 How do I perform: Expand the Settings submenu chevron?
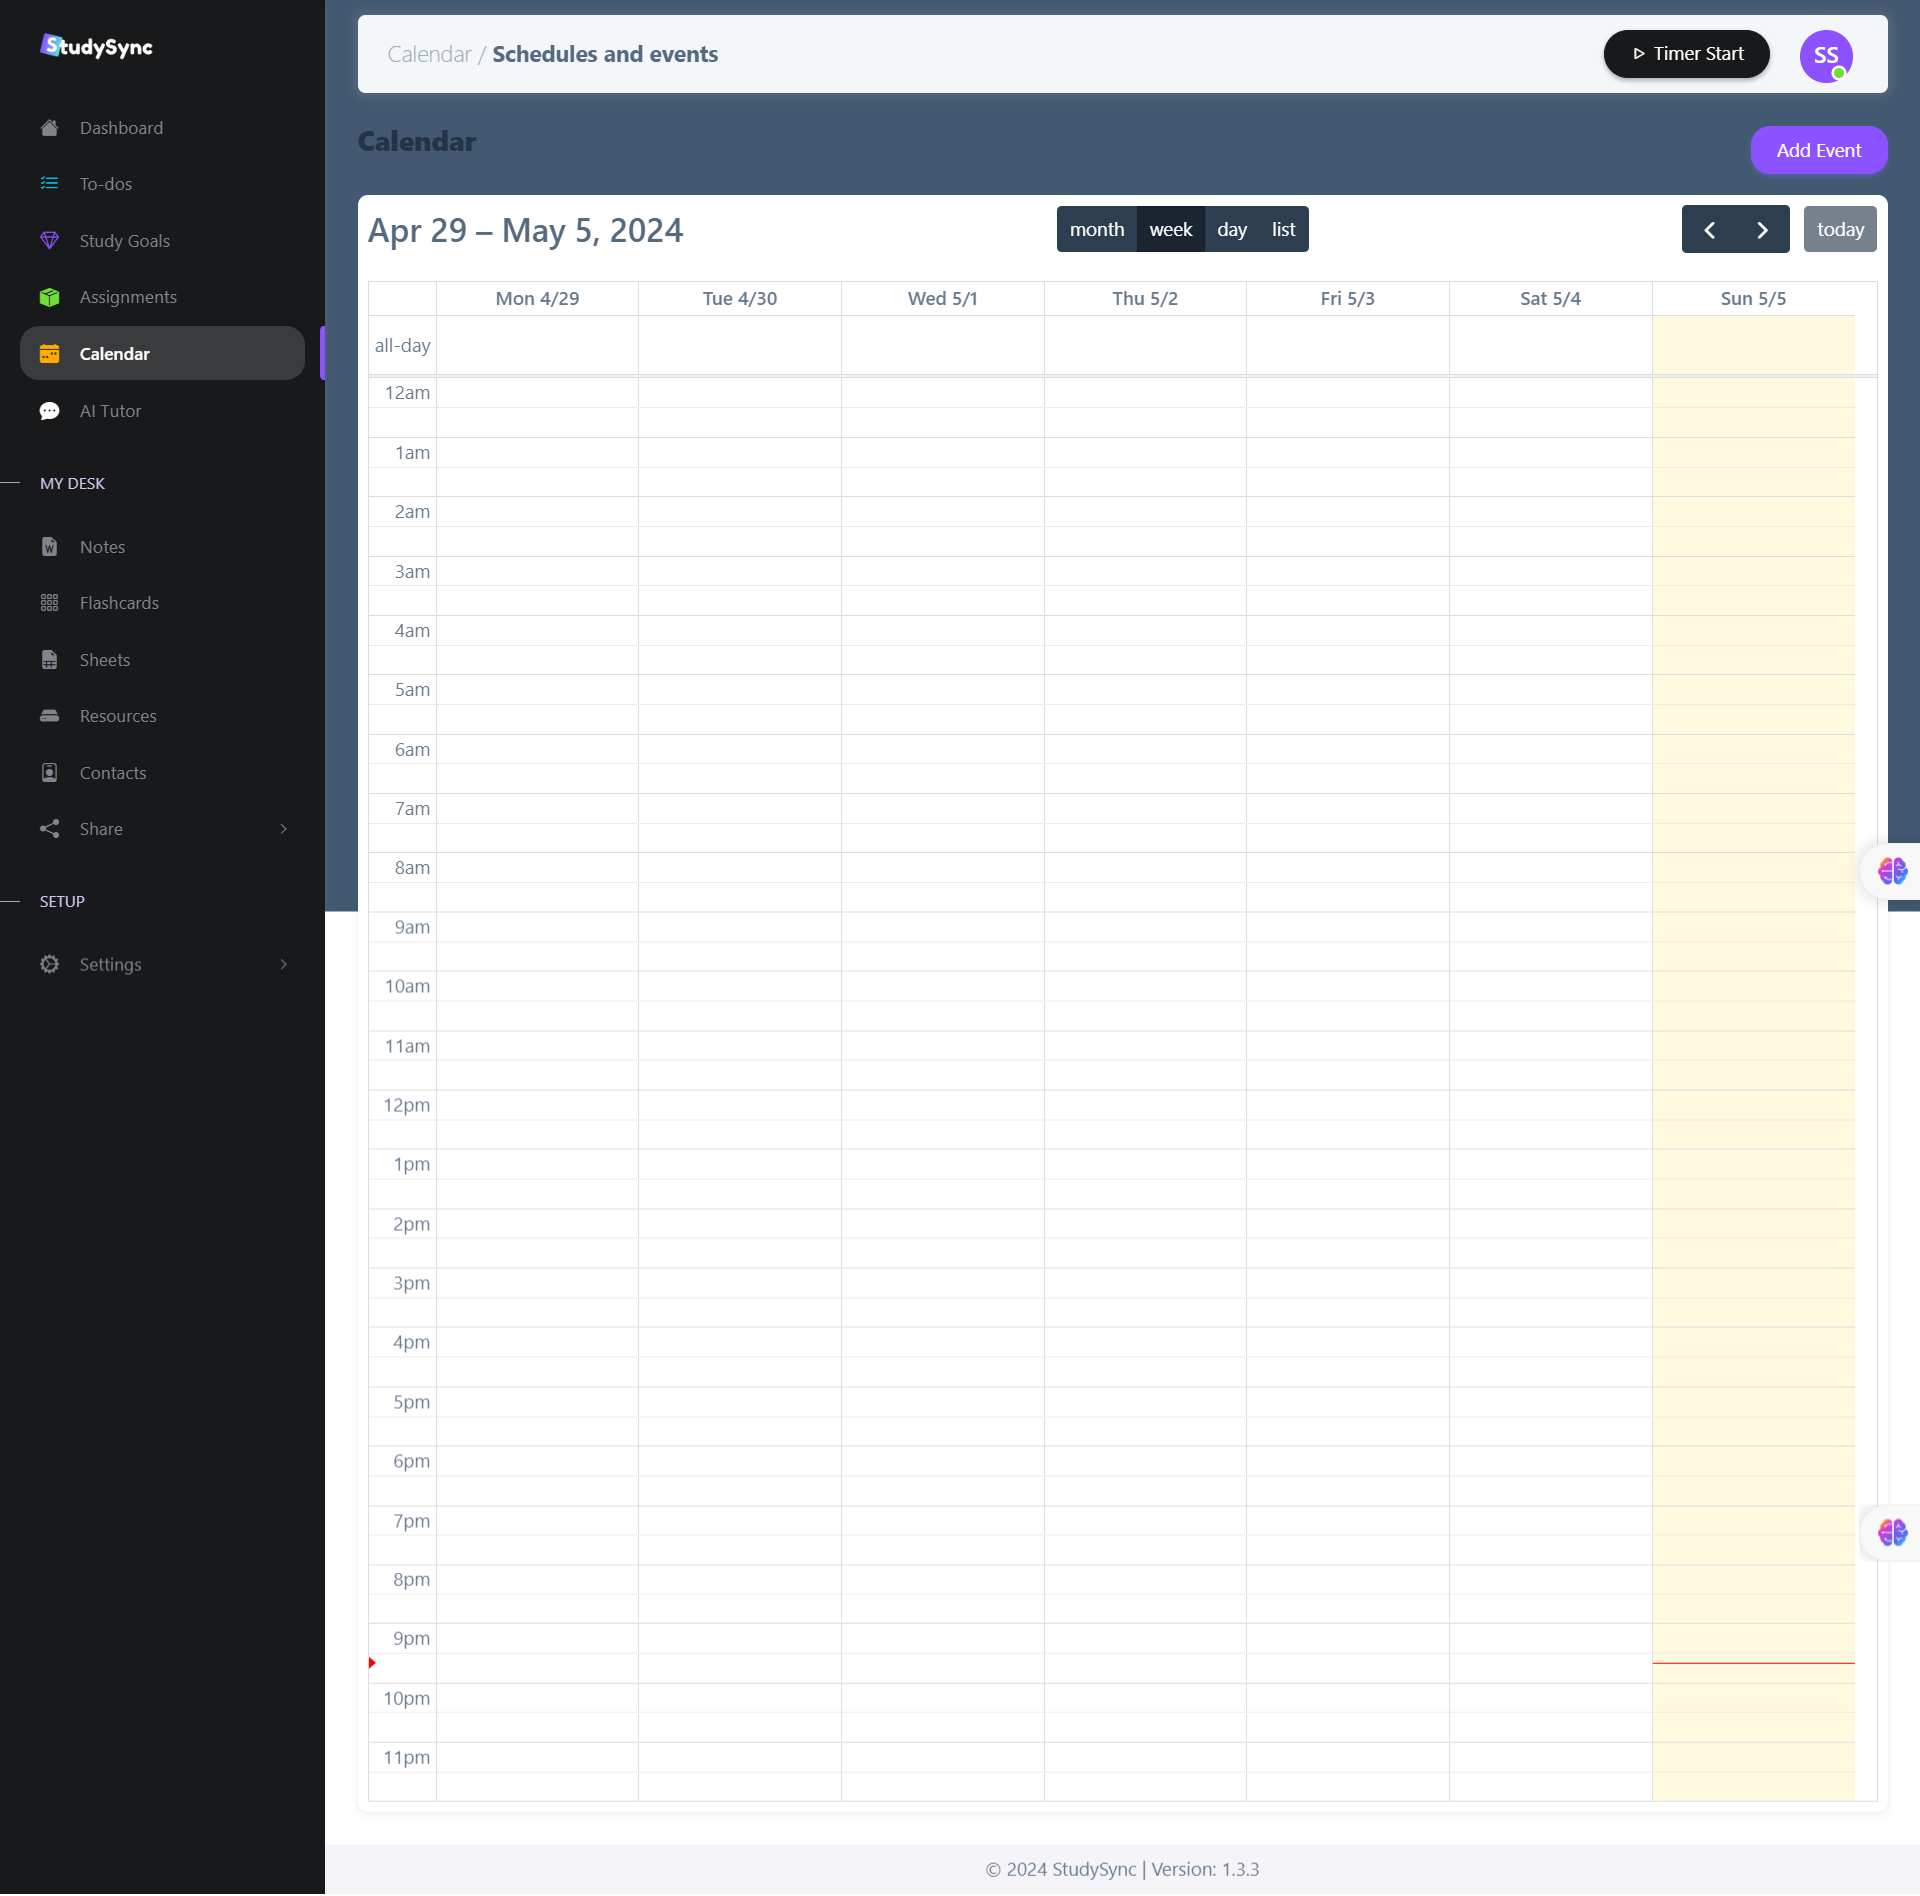284,965
